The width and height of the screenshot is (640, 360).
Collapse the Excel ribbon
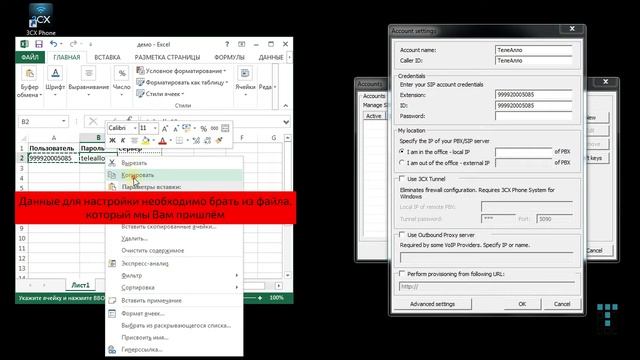(x=285, y=106)
